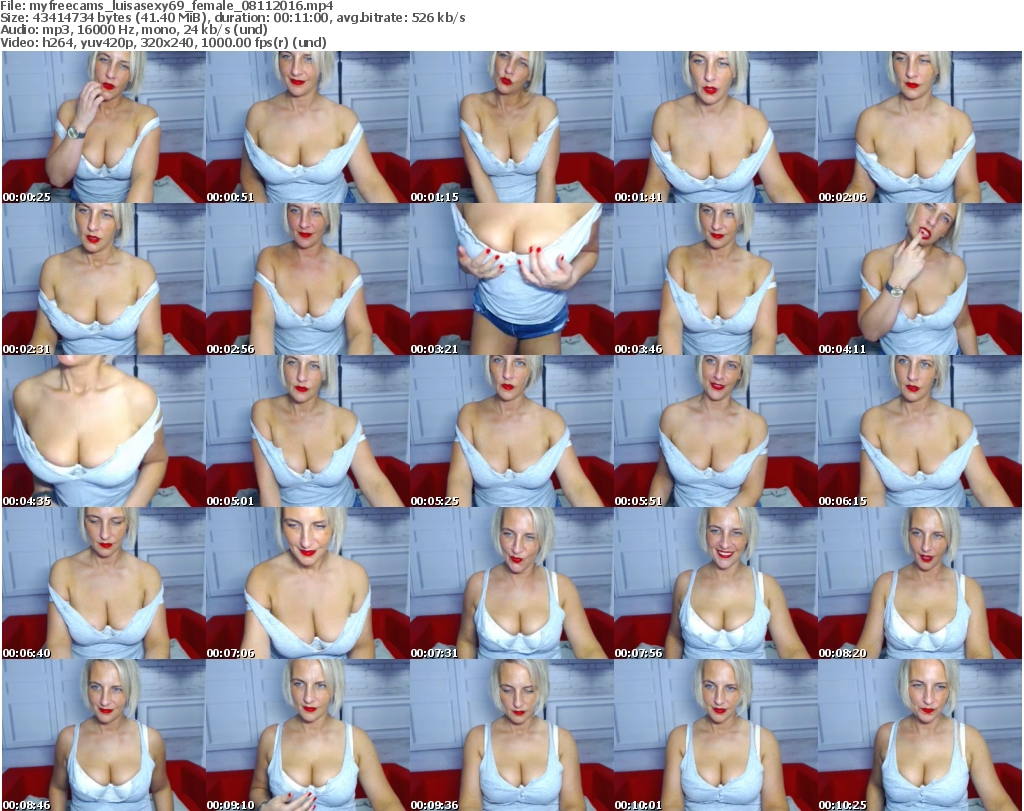Select the thumbnail stamped 00:02:06
The height and width of the screenshot is (811, 1024).
[920, 127]
